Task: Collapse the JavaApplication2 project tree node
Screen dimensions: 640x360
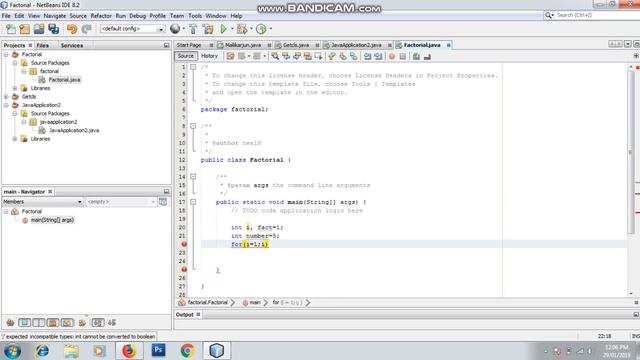Action: coord(6,105)
